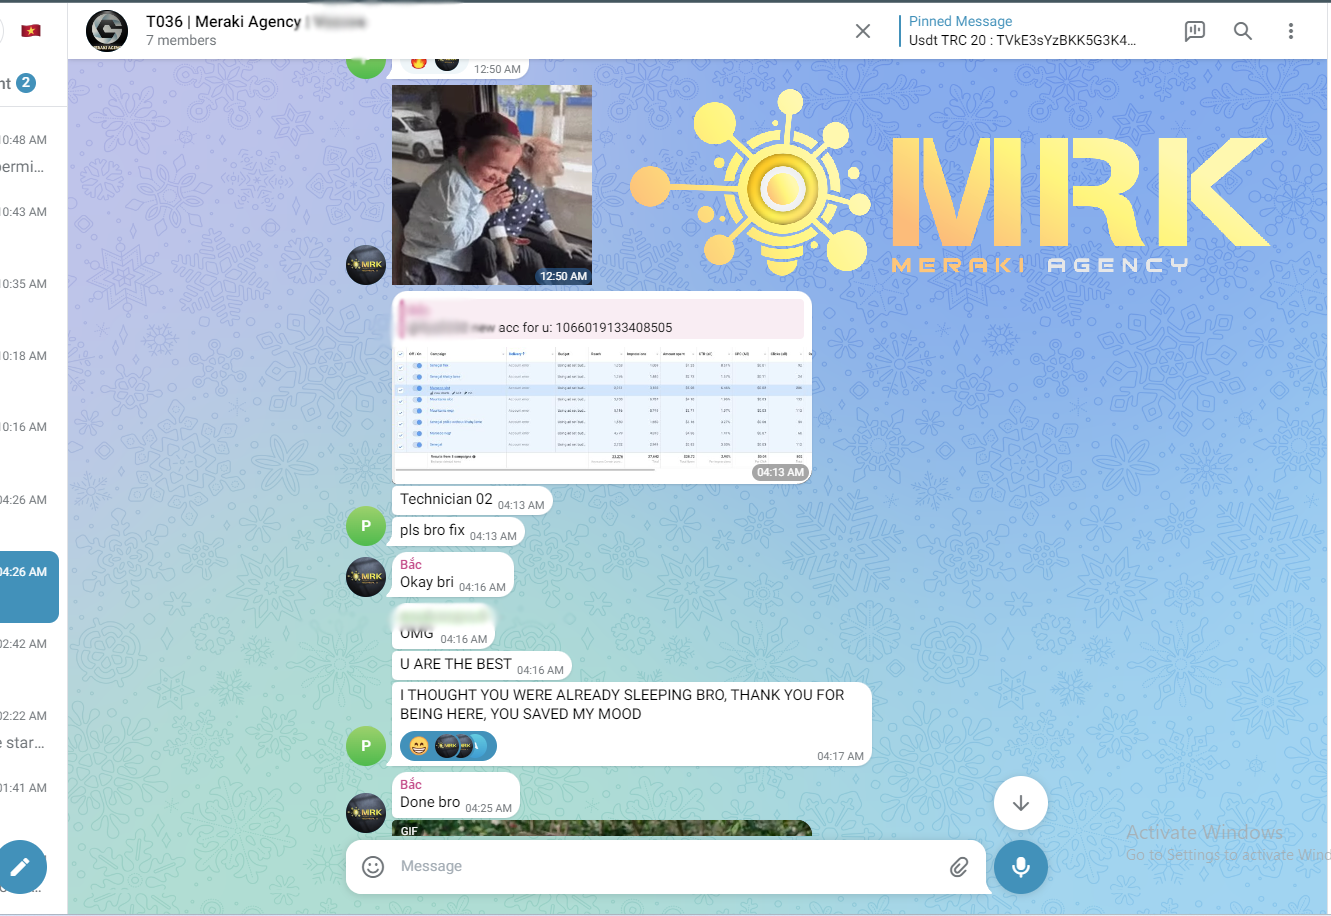Click sender name Bắc above 'Done bro'

411,785
